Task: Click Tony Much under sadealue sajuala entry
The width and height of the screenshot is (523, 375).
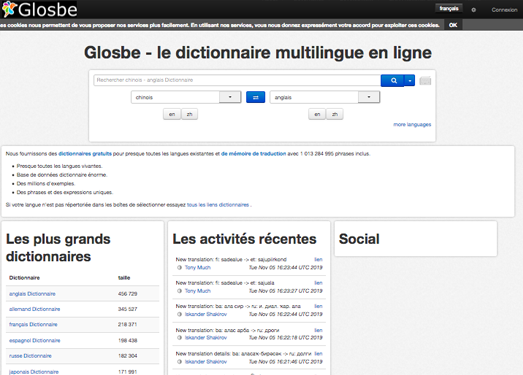Action: 198,291
